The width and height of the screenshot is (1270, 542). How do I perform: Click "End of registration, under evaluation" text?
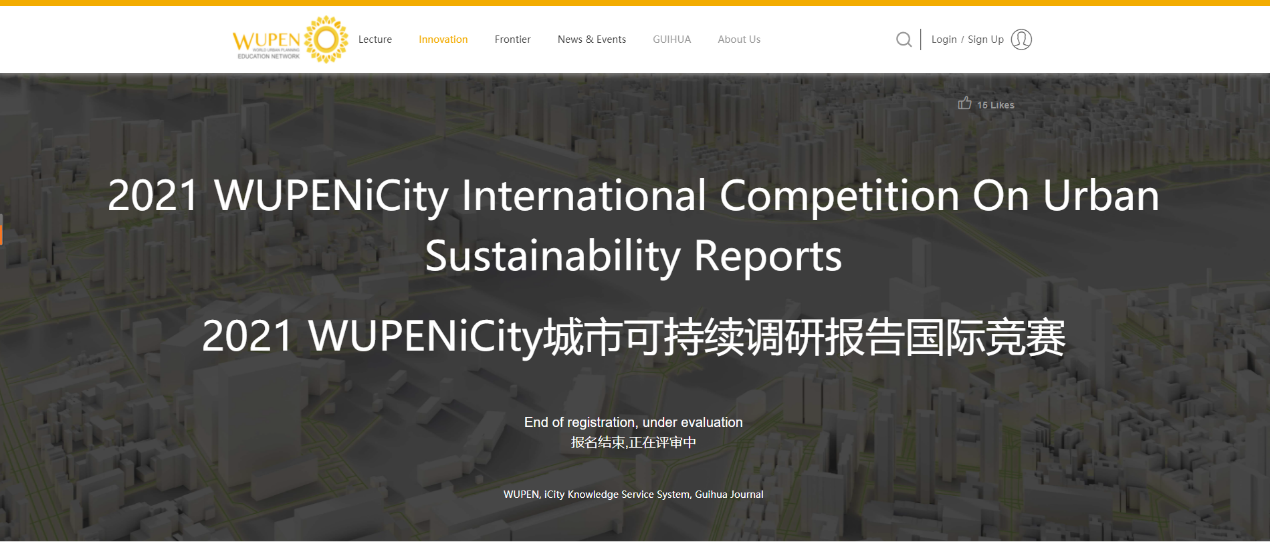tap(633, 422)
